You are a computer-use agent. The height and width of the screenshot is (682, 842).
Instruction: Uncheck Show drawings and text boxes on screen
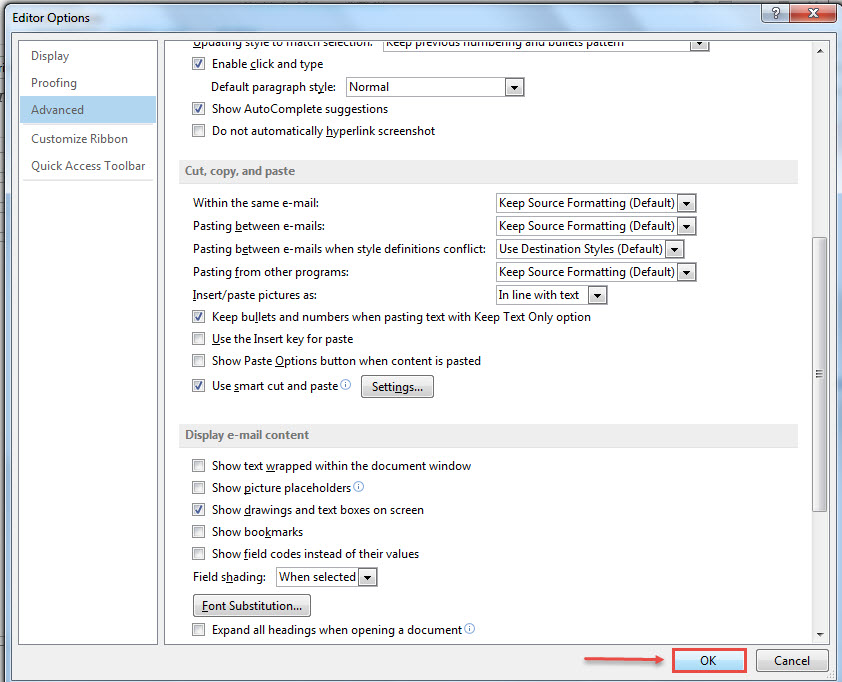point(199,510)
